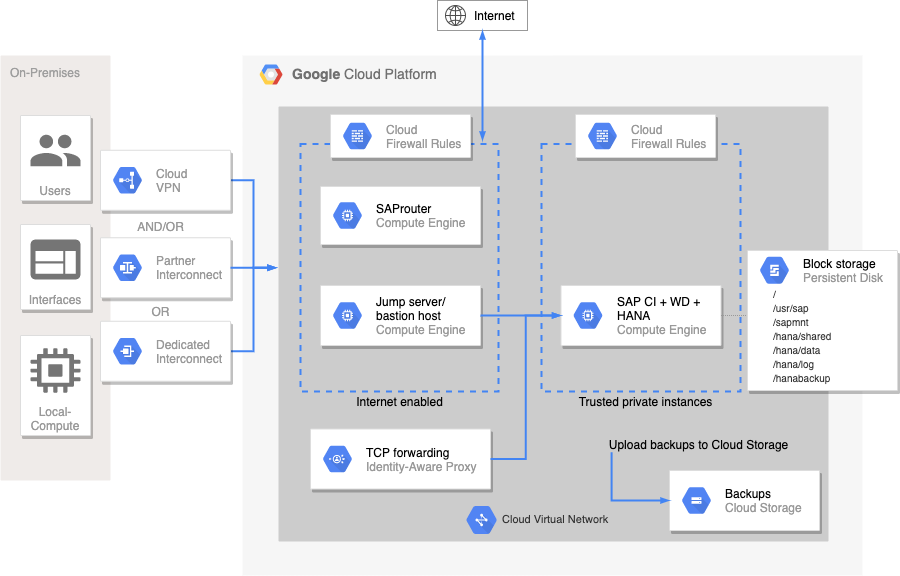Screen dimensions: 900x576
Task: Select the Cloud Virtual Network label
Action: (x=555, y=519)
